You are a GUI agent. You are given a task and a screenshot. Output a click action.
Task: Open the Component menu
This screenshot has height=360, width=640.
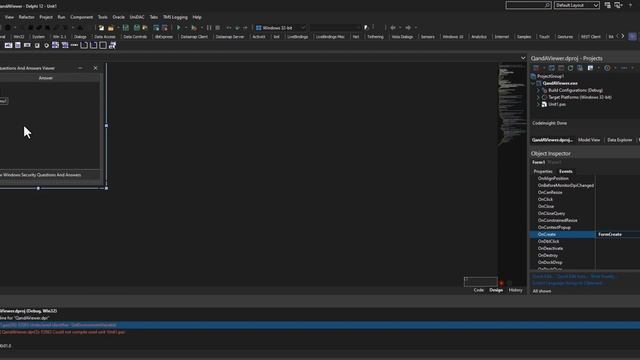81,17
